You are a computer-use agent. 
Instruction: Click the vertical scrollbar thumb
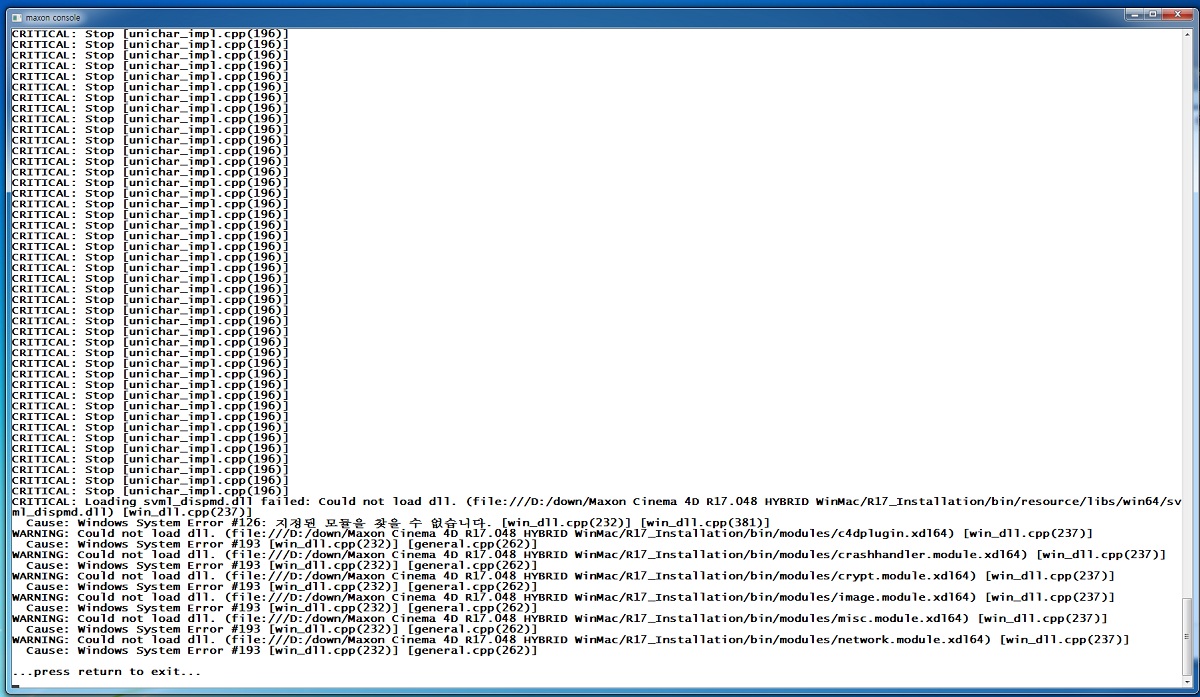pyautogui.click(x=1187, y=636)
